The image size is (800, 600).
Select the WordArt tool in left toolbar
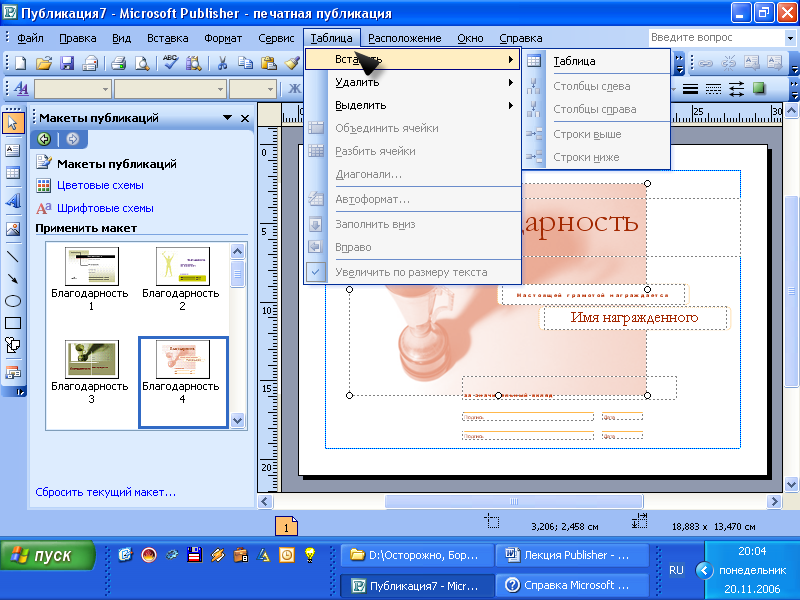point(13,200)
